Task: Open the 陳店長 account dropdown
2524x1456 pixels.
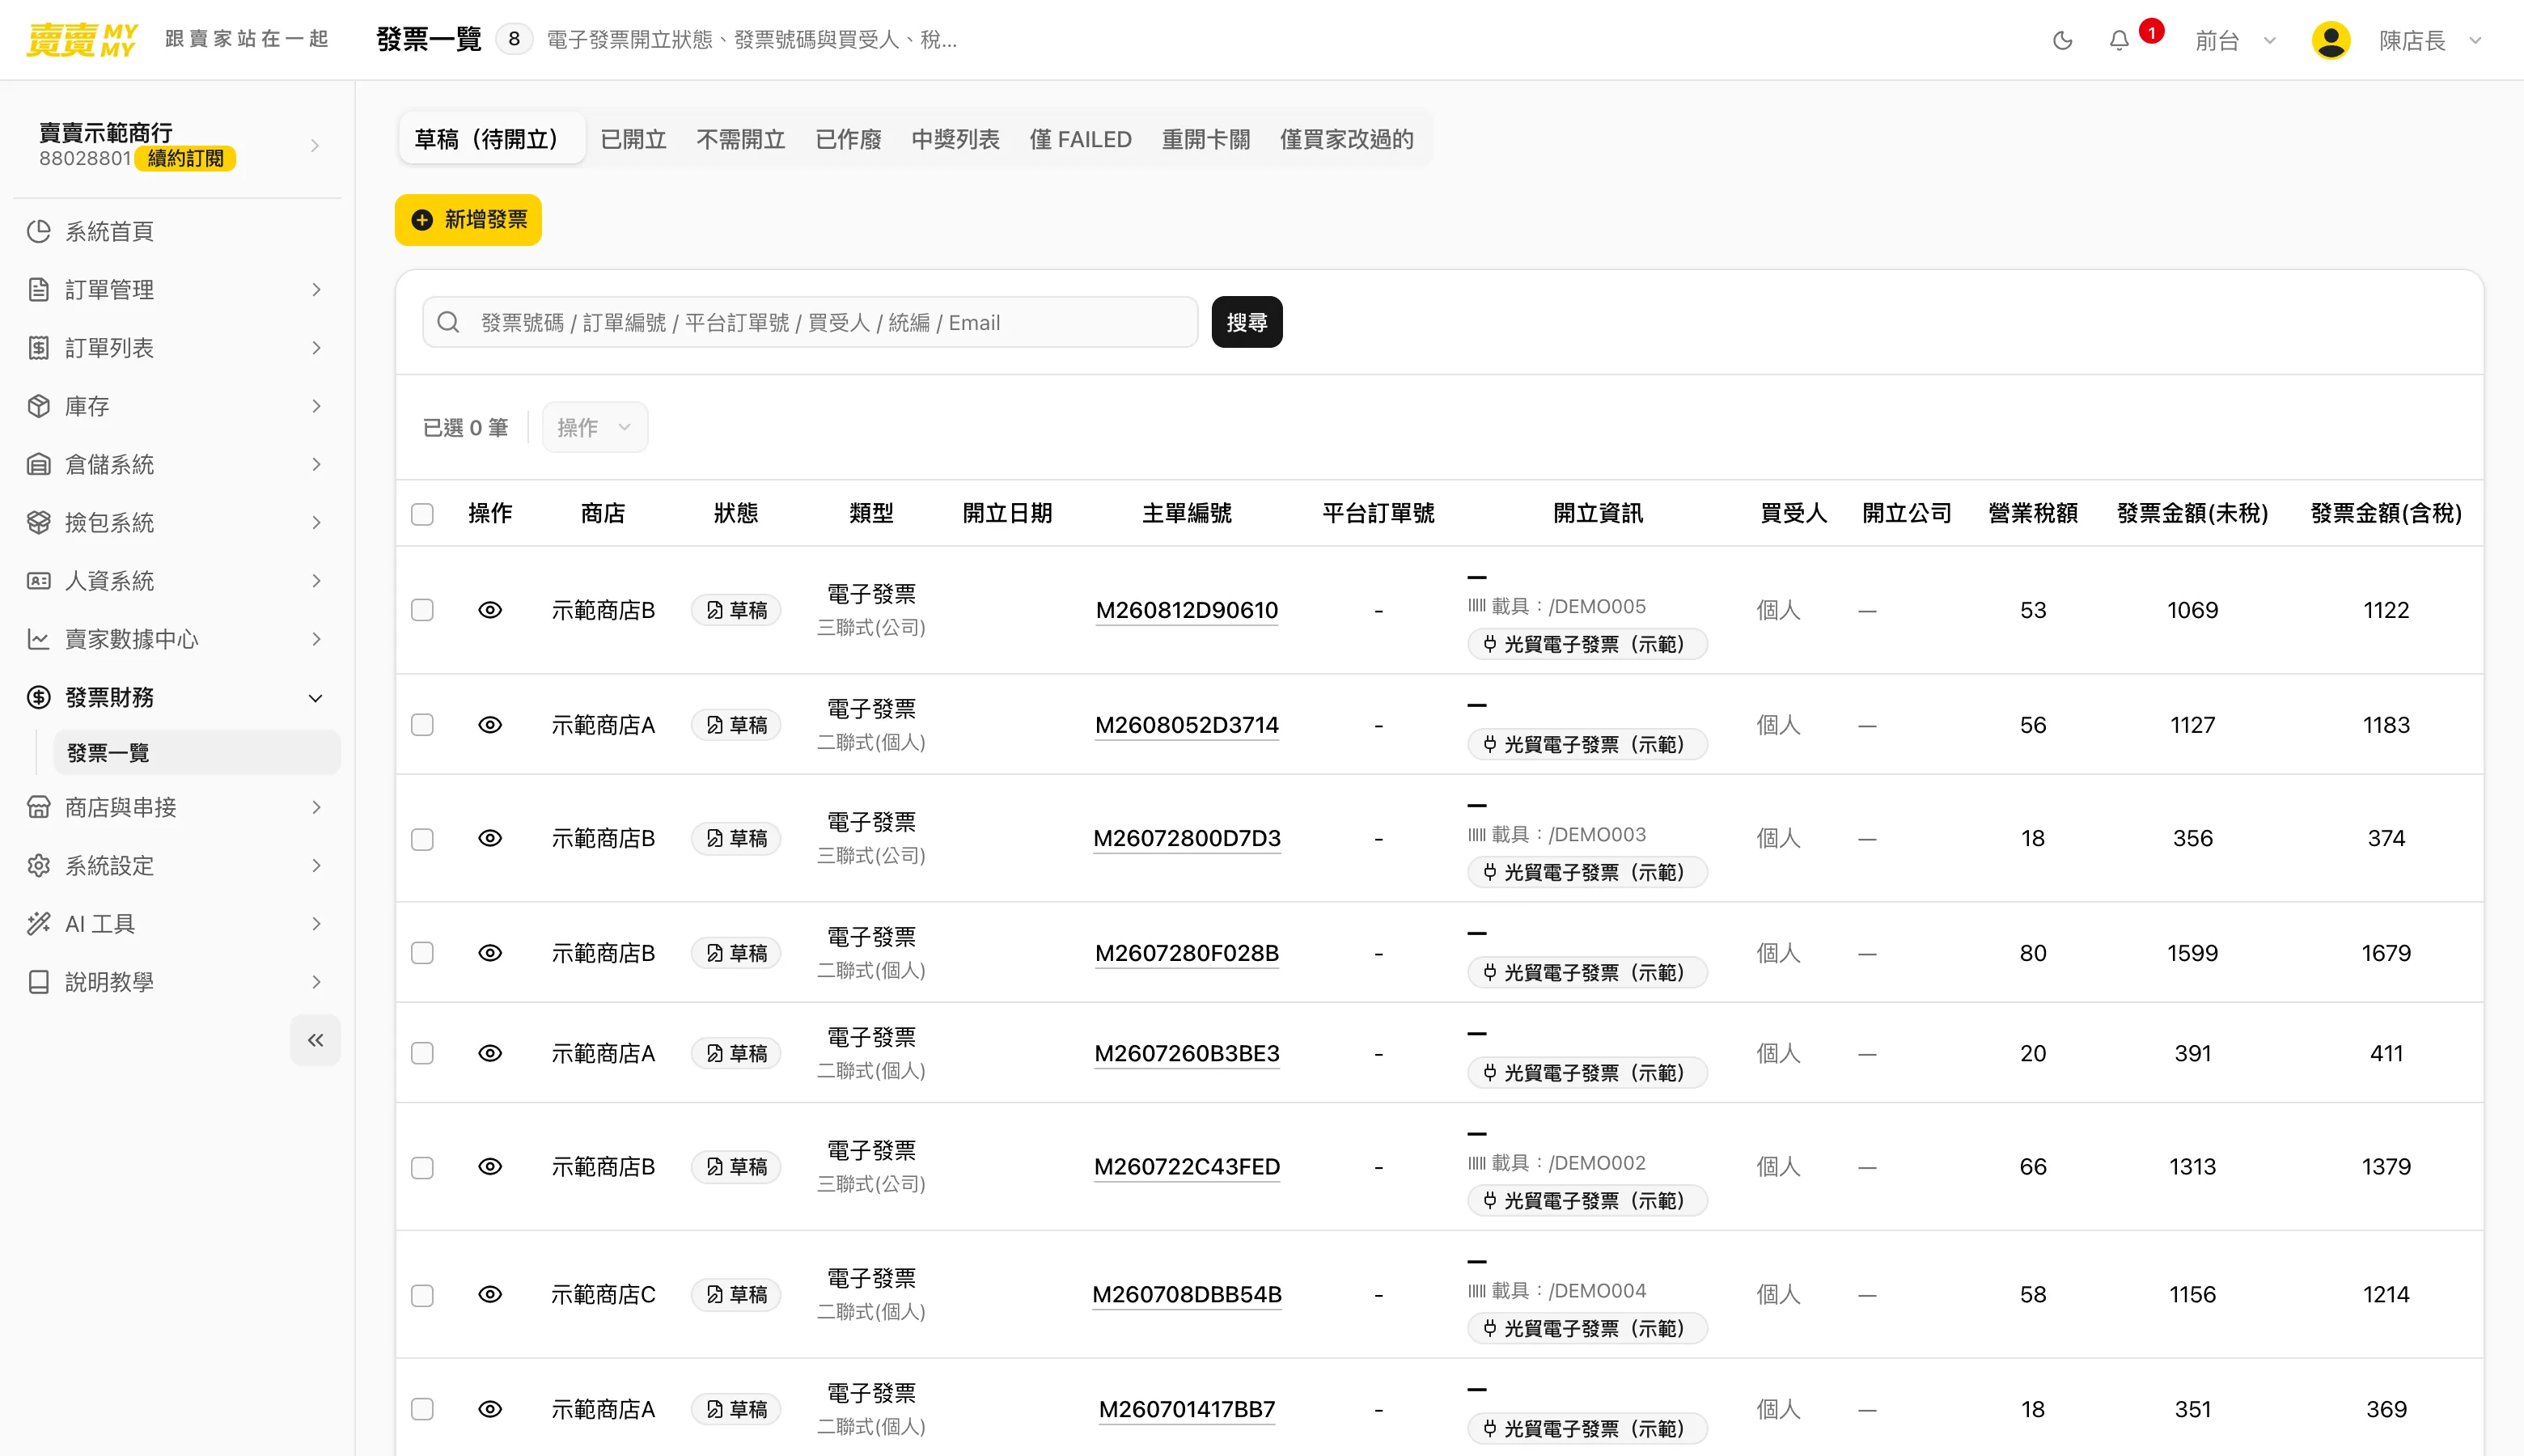Action: tap(2430, 40)
